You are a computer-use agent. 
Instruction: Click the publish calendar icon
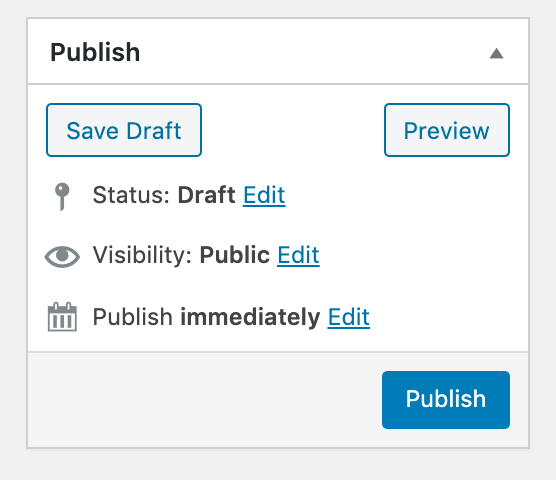pyautogui.click(x=62, y=317)
